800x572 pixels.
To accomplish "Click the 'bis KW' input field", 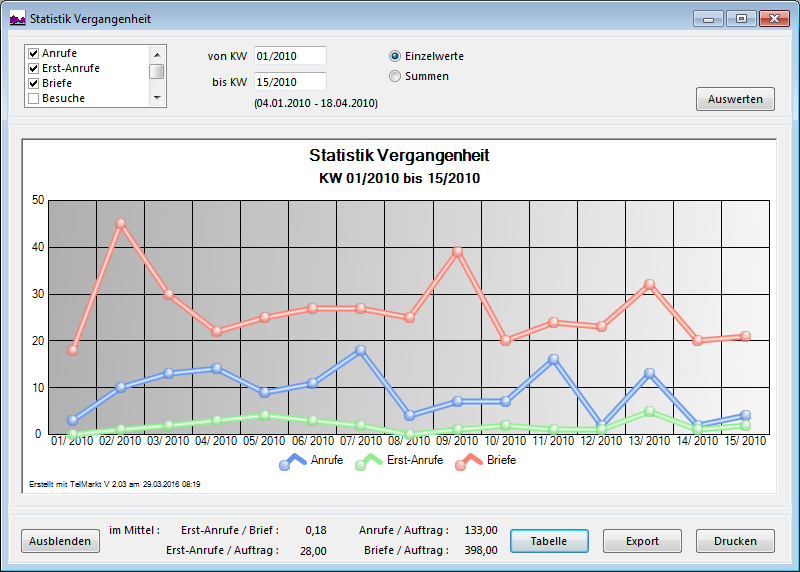I will point(289,82).
